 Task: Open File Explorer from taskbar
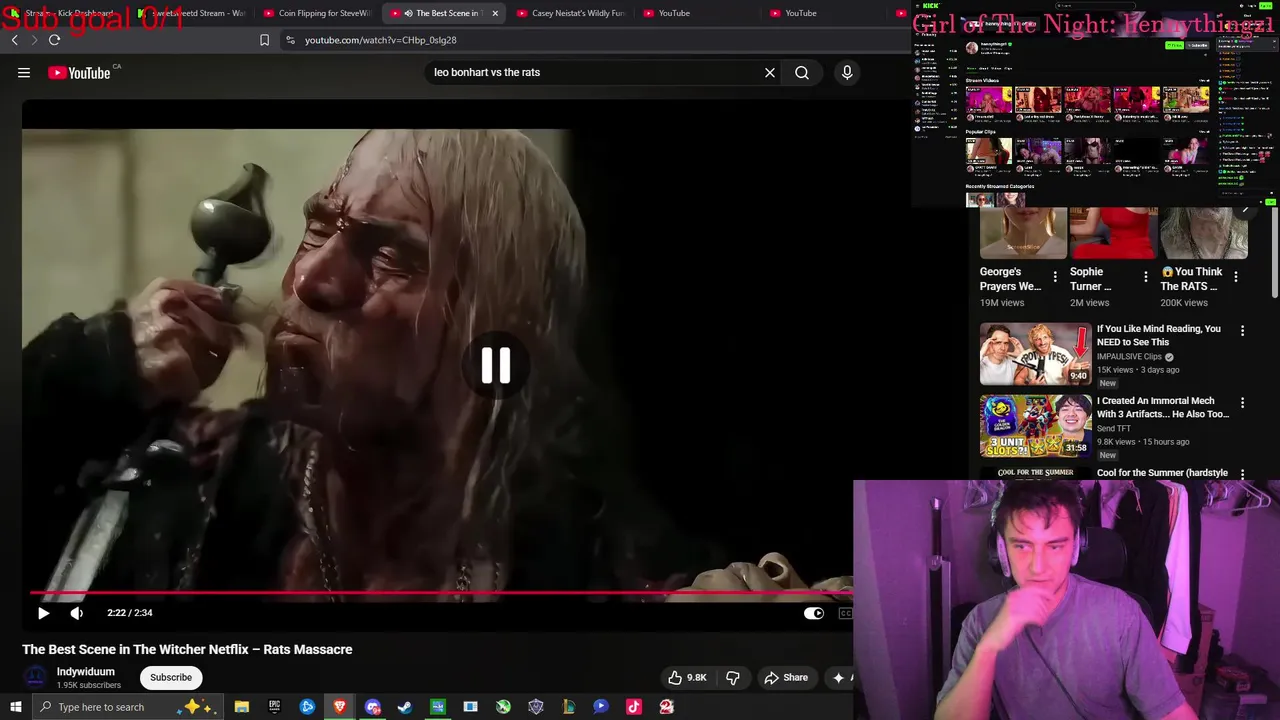(x=241, y=707)
